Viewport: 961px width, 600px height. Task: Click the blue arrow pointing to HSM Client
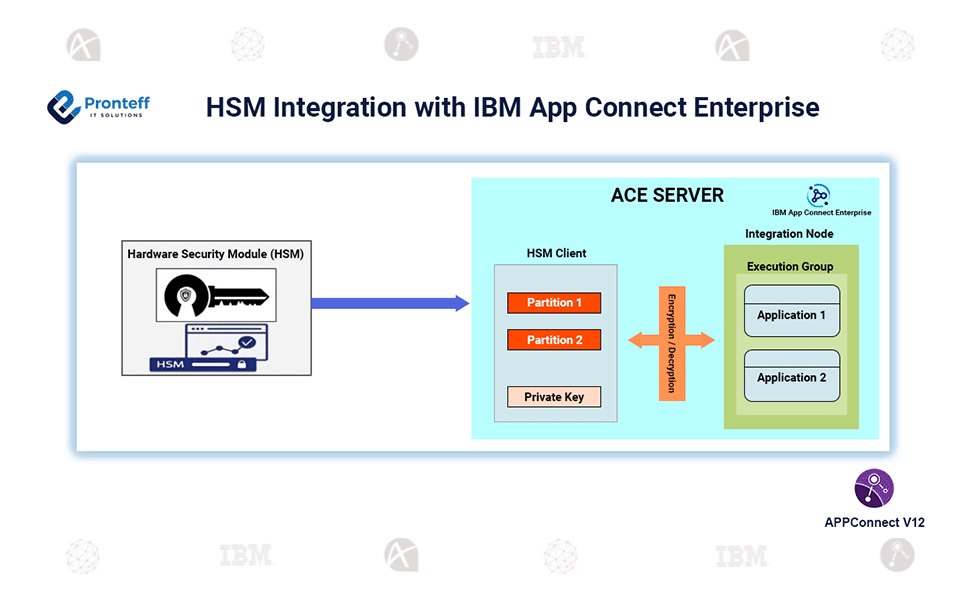coord(389,303)
